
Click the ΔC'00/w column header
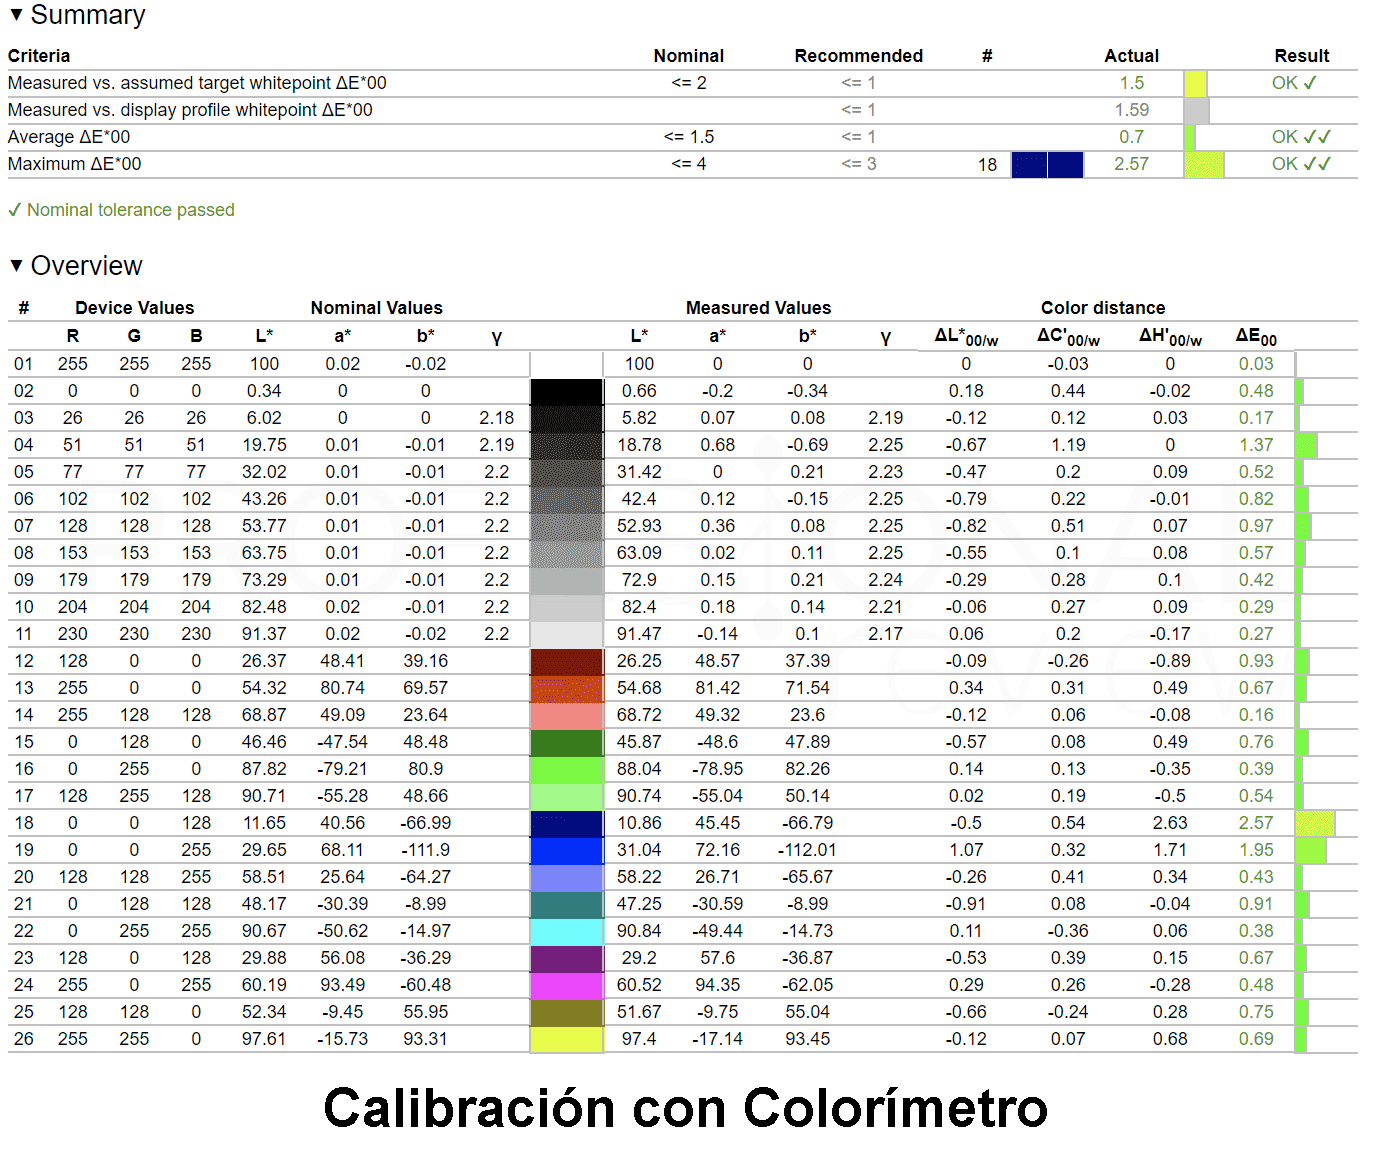[x=1068, y=336]
